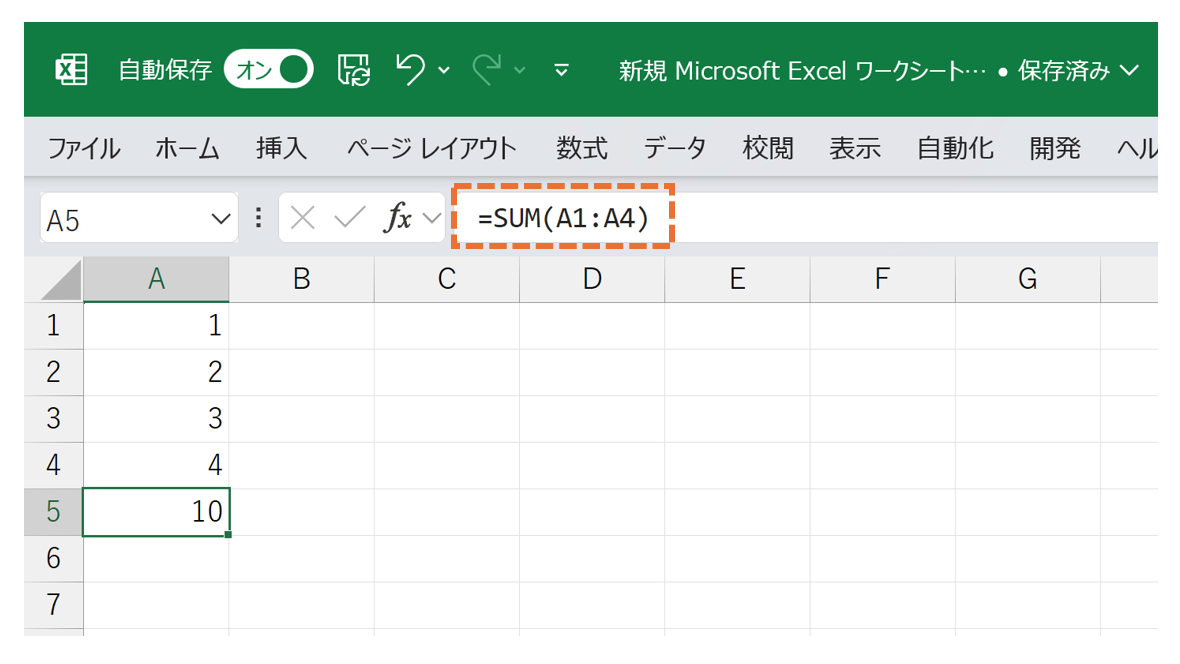Click the Redo arrow icon
Image resolution: width=1180 pixels, height=664 pixels.
click(487, 69)
